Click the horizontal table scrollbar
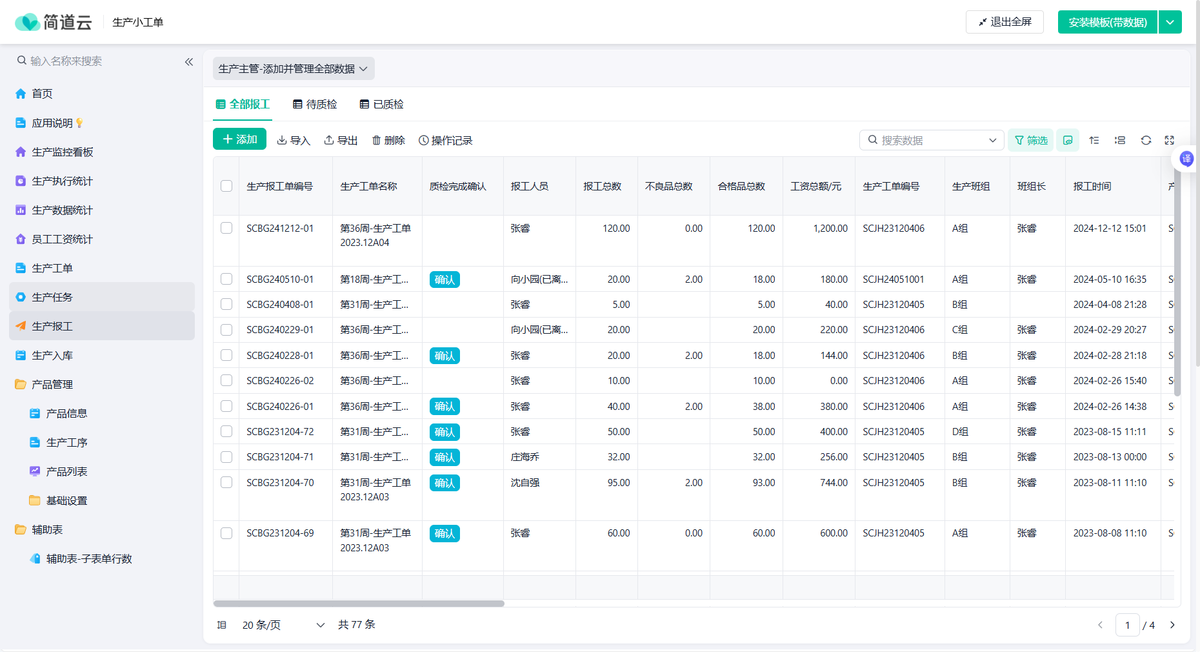 click(x=359, y=603)
